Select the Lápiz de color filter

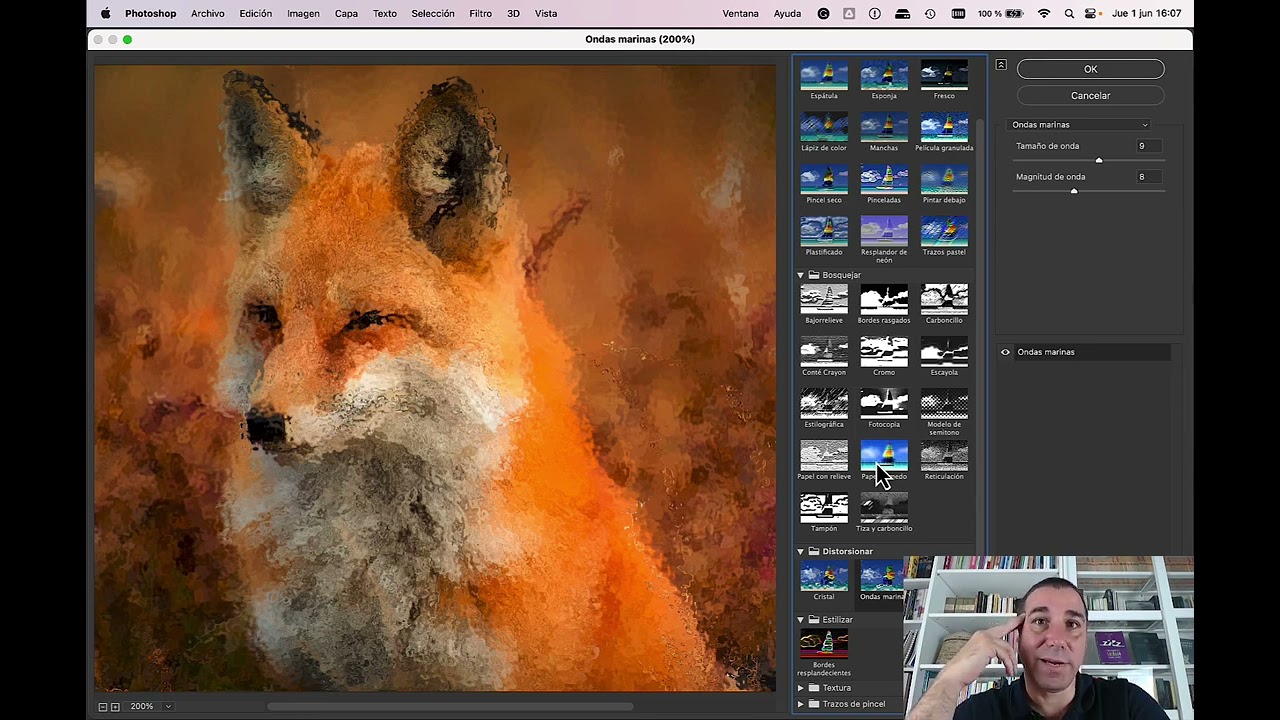[x=824, y=128]
